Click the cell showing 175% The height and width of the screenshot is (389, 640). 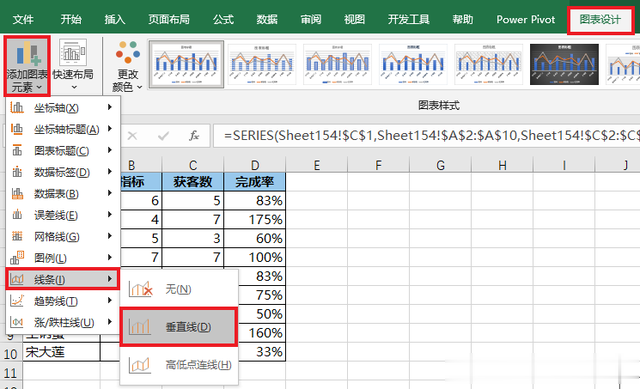click(x=255, y=220)
